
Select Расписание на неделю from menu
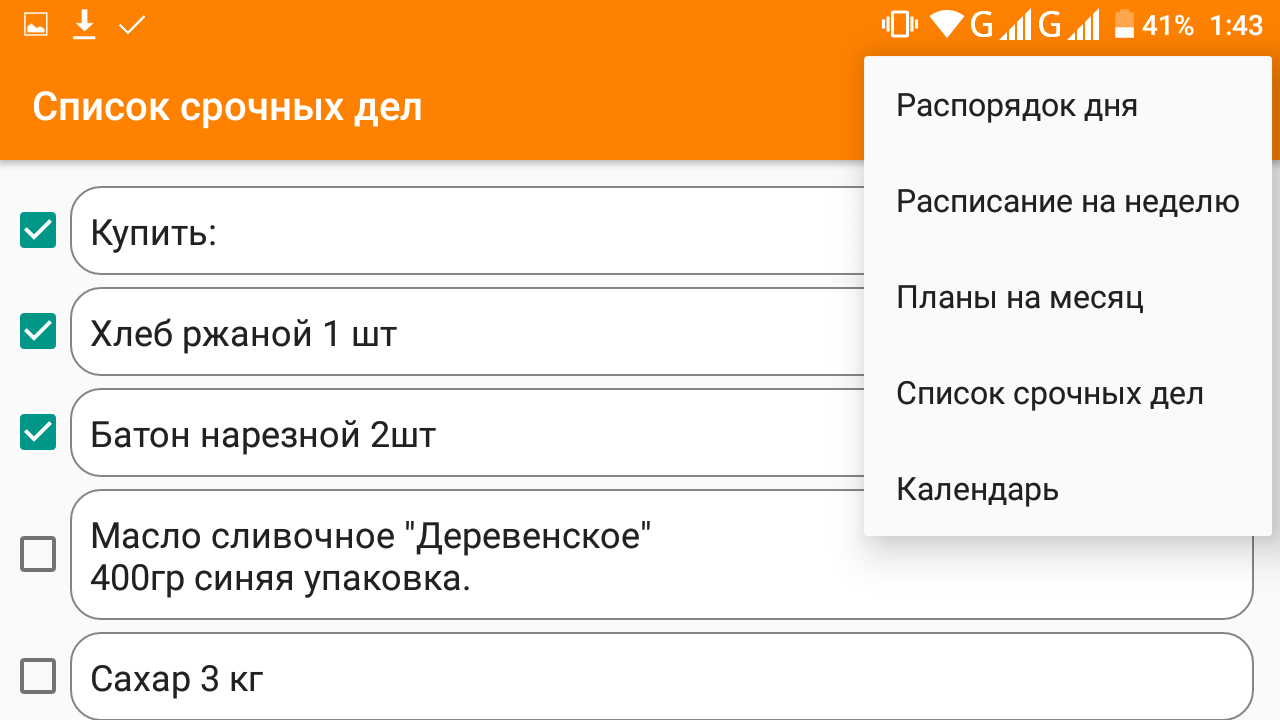tap(1067, 201)
